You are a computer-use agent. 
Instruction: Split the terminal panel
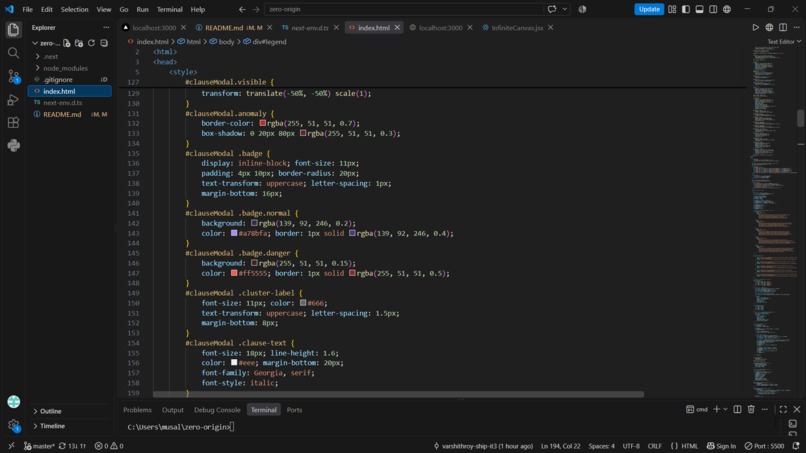[x=737, y=409]
